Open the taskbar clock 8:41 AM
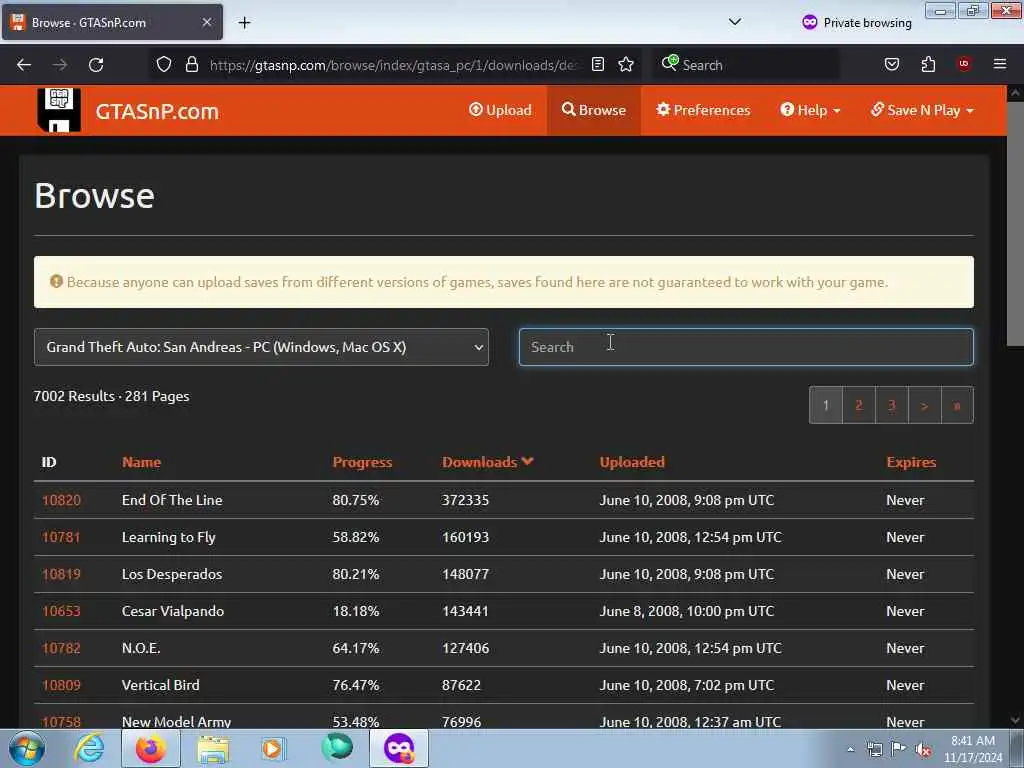The height and width of the screenshot is (768, 1024). pyautogui.click(x=973, y=748)
